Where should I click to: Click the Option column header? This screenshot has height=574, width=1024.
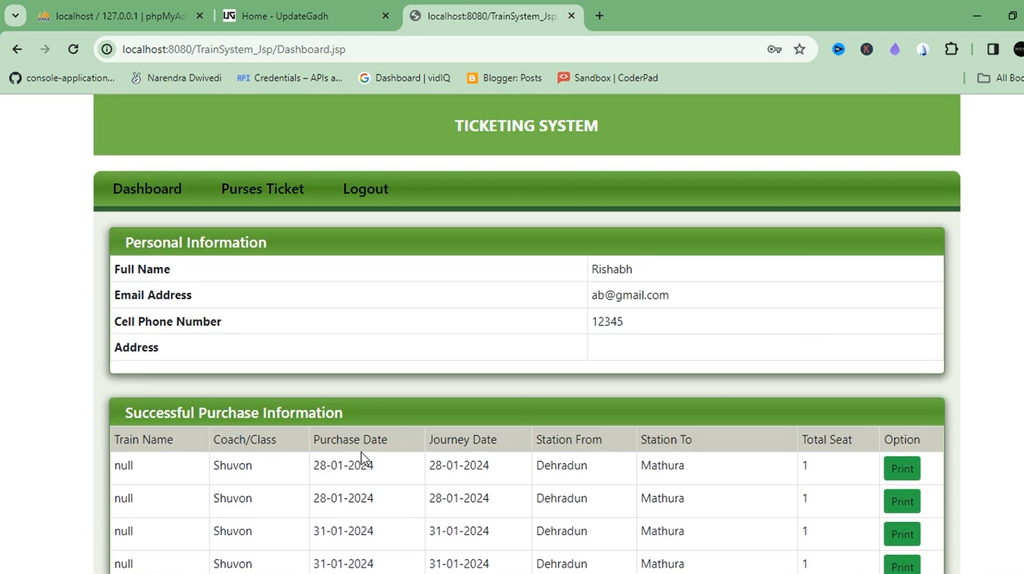click(x=902, y=439)
